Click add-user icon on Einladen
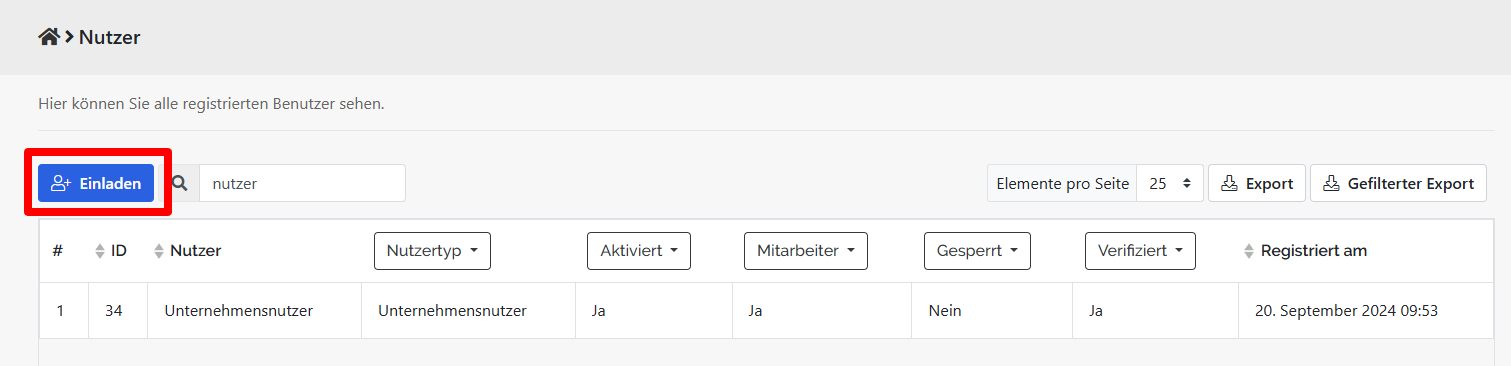1511x366 pixels. (x=61, y=183)
